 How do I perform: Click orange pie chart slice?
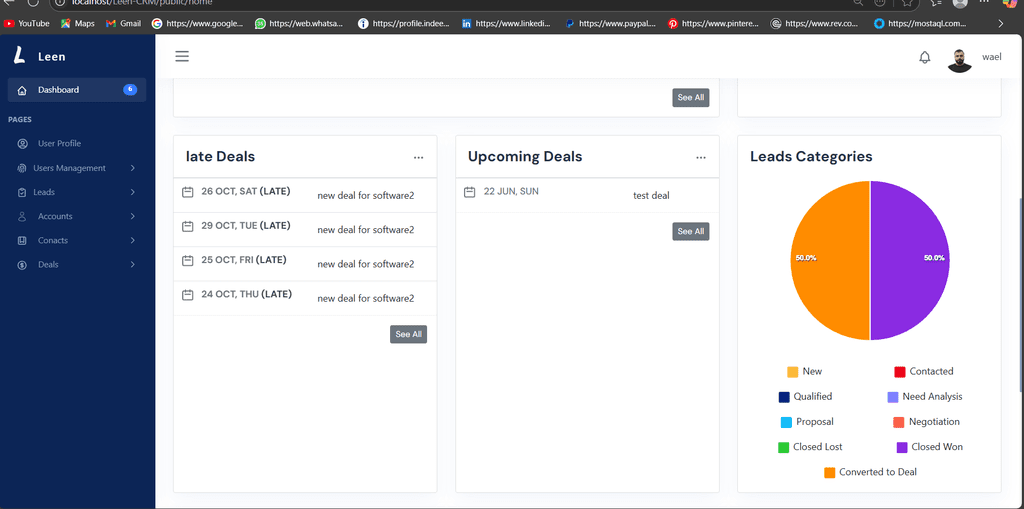click(x=829, y=261)
